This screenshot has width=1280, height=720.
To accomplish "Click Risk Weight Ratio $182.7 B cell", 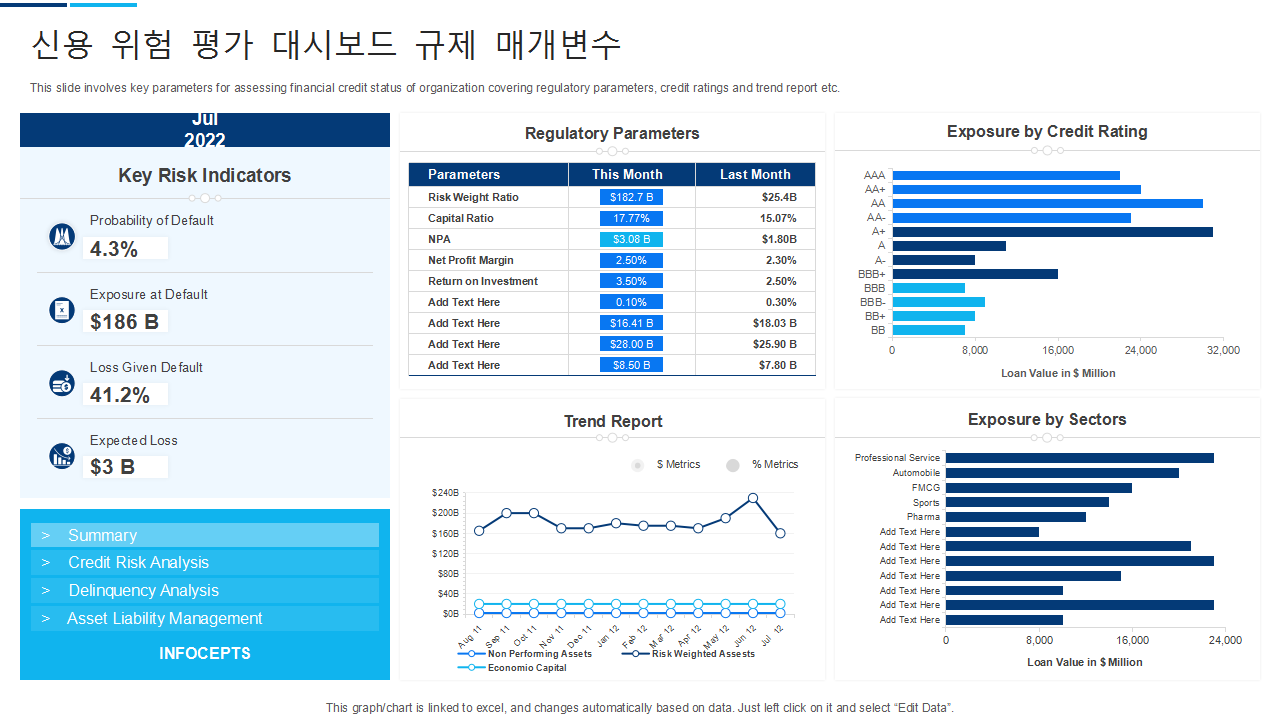I will pyautogui.click(x=631, y=197).
